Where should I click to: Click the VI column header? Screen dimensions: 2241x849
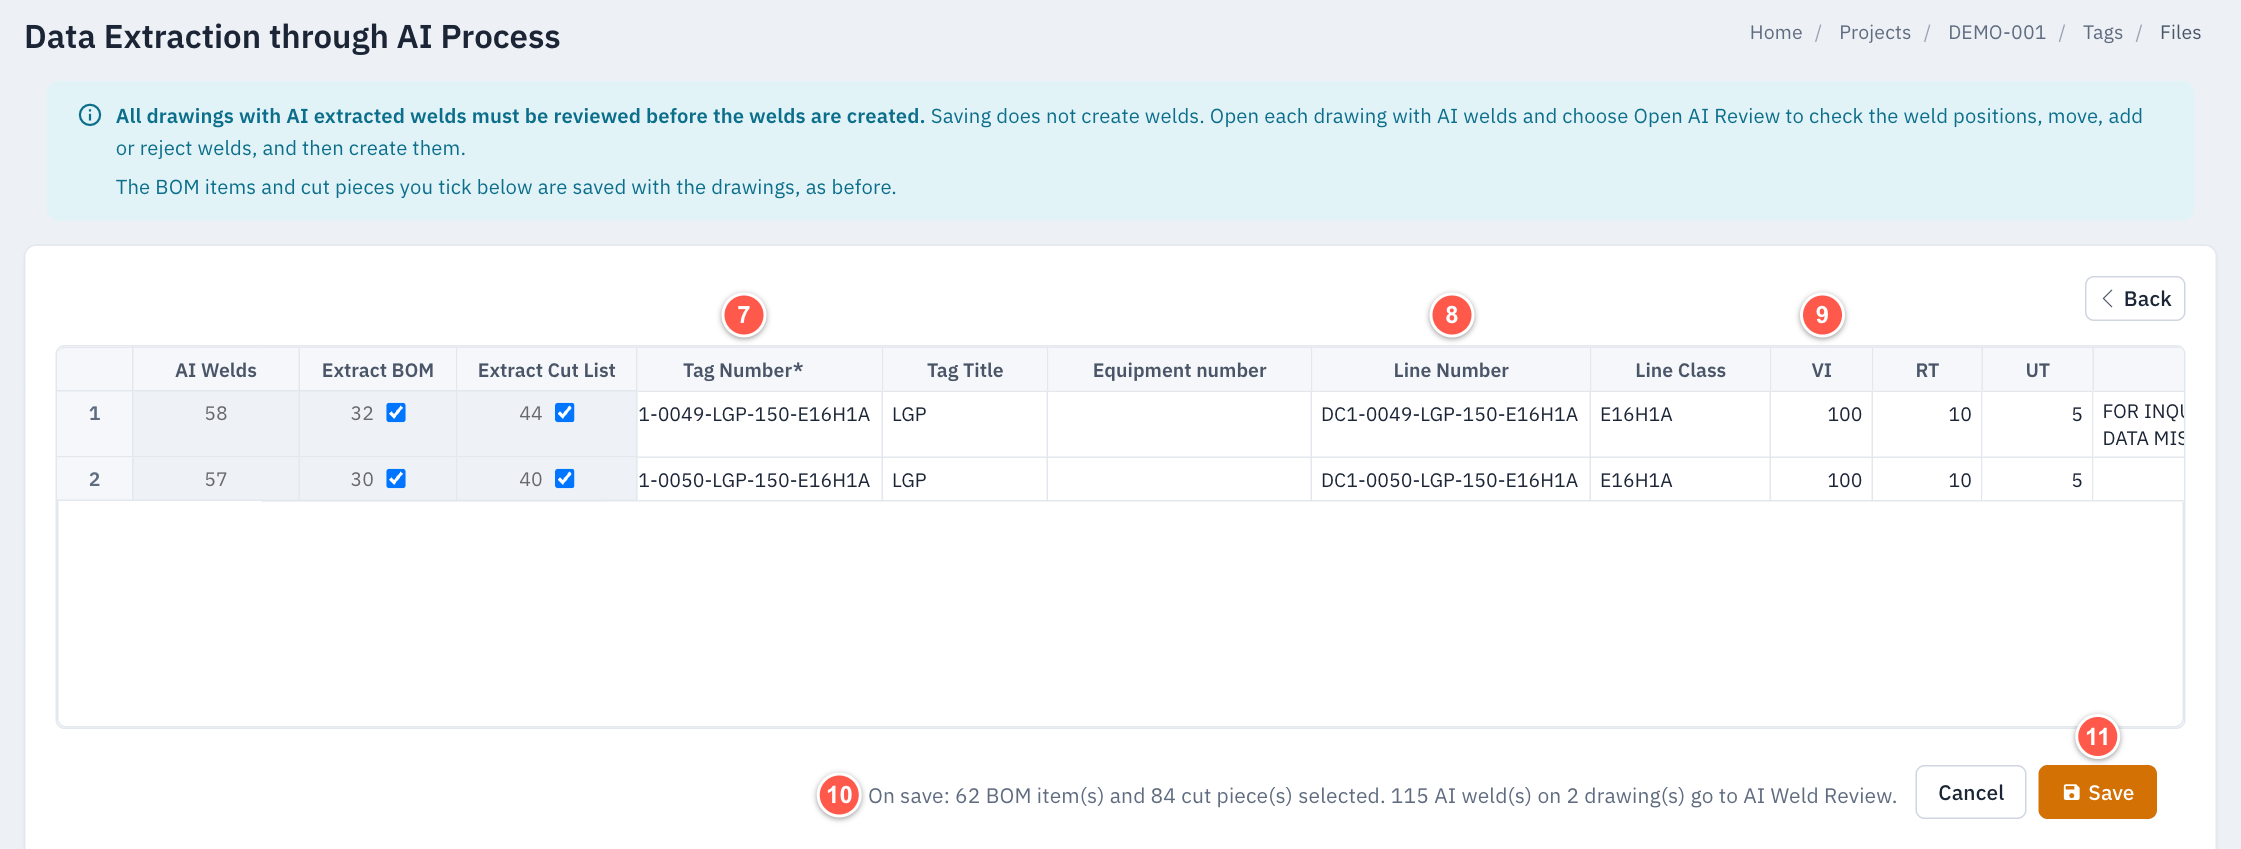1822,370
